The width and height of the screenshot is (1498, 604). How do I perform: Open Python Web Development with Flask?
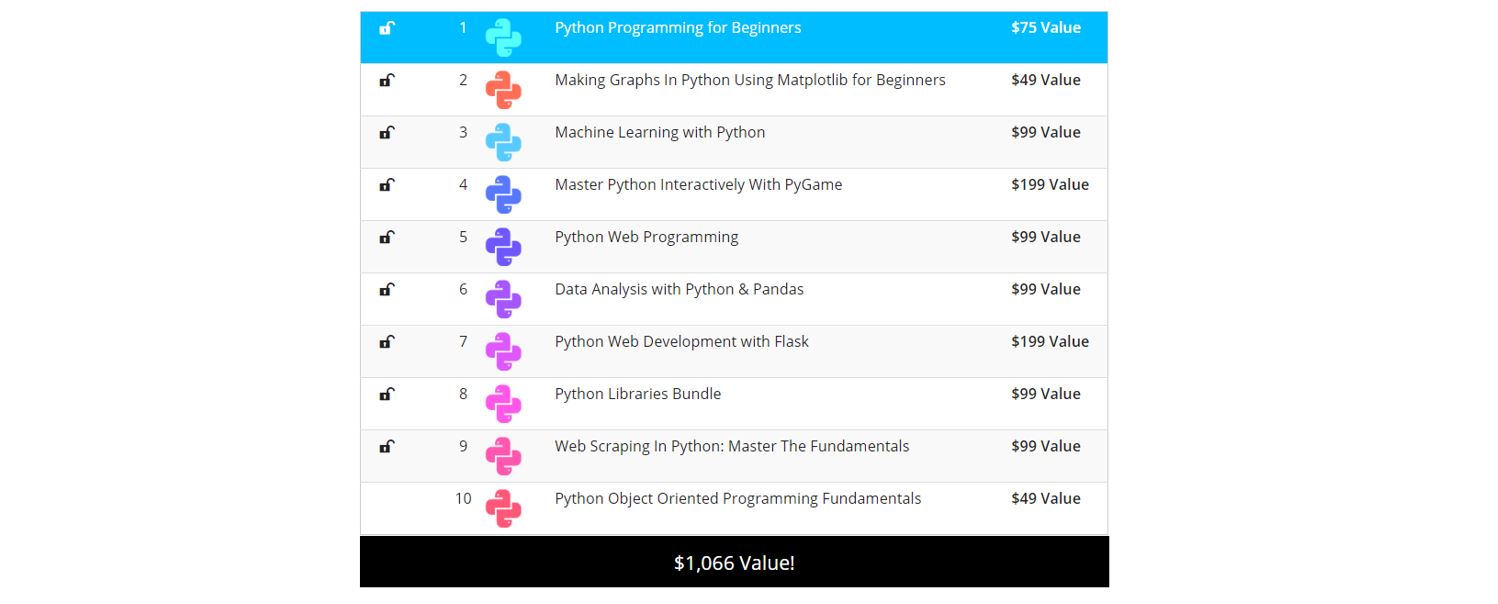click(x=681, y=342)
